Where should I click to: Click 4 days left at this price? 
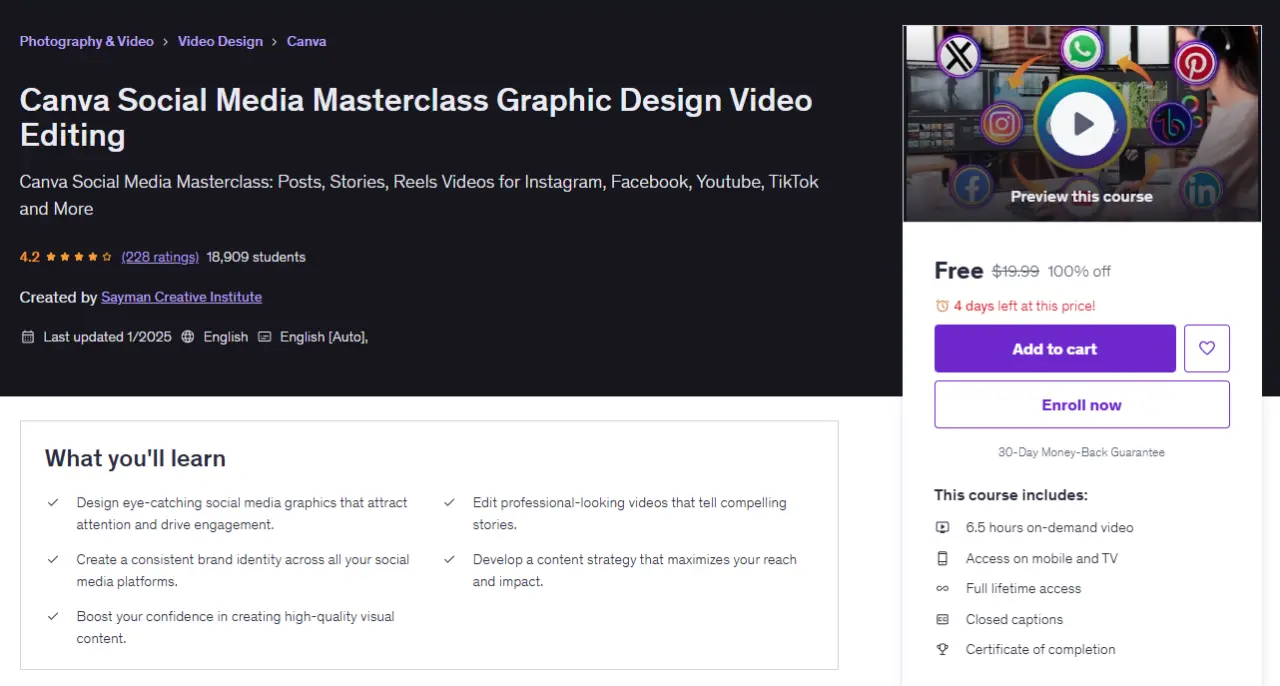coord(1024,306)
